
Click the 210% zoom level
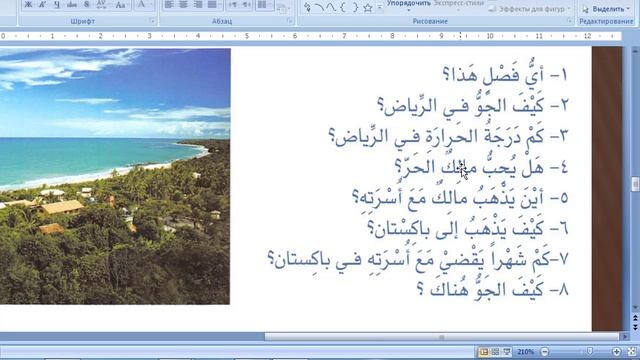(525, 351)
